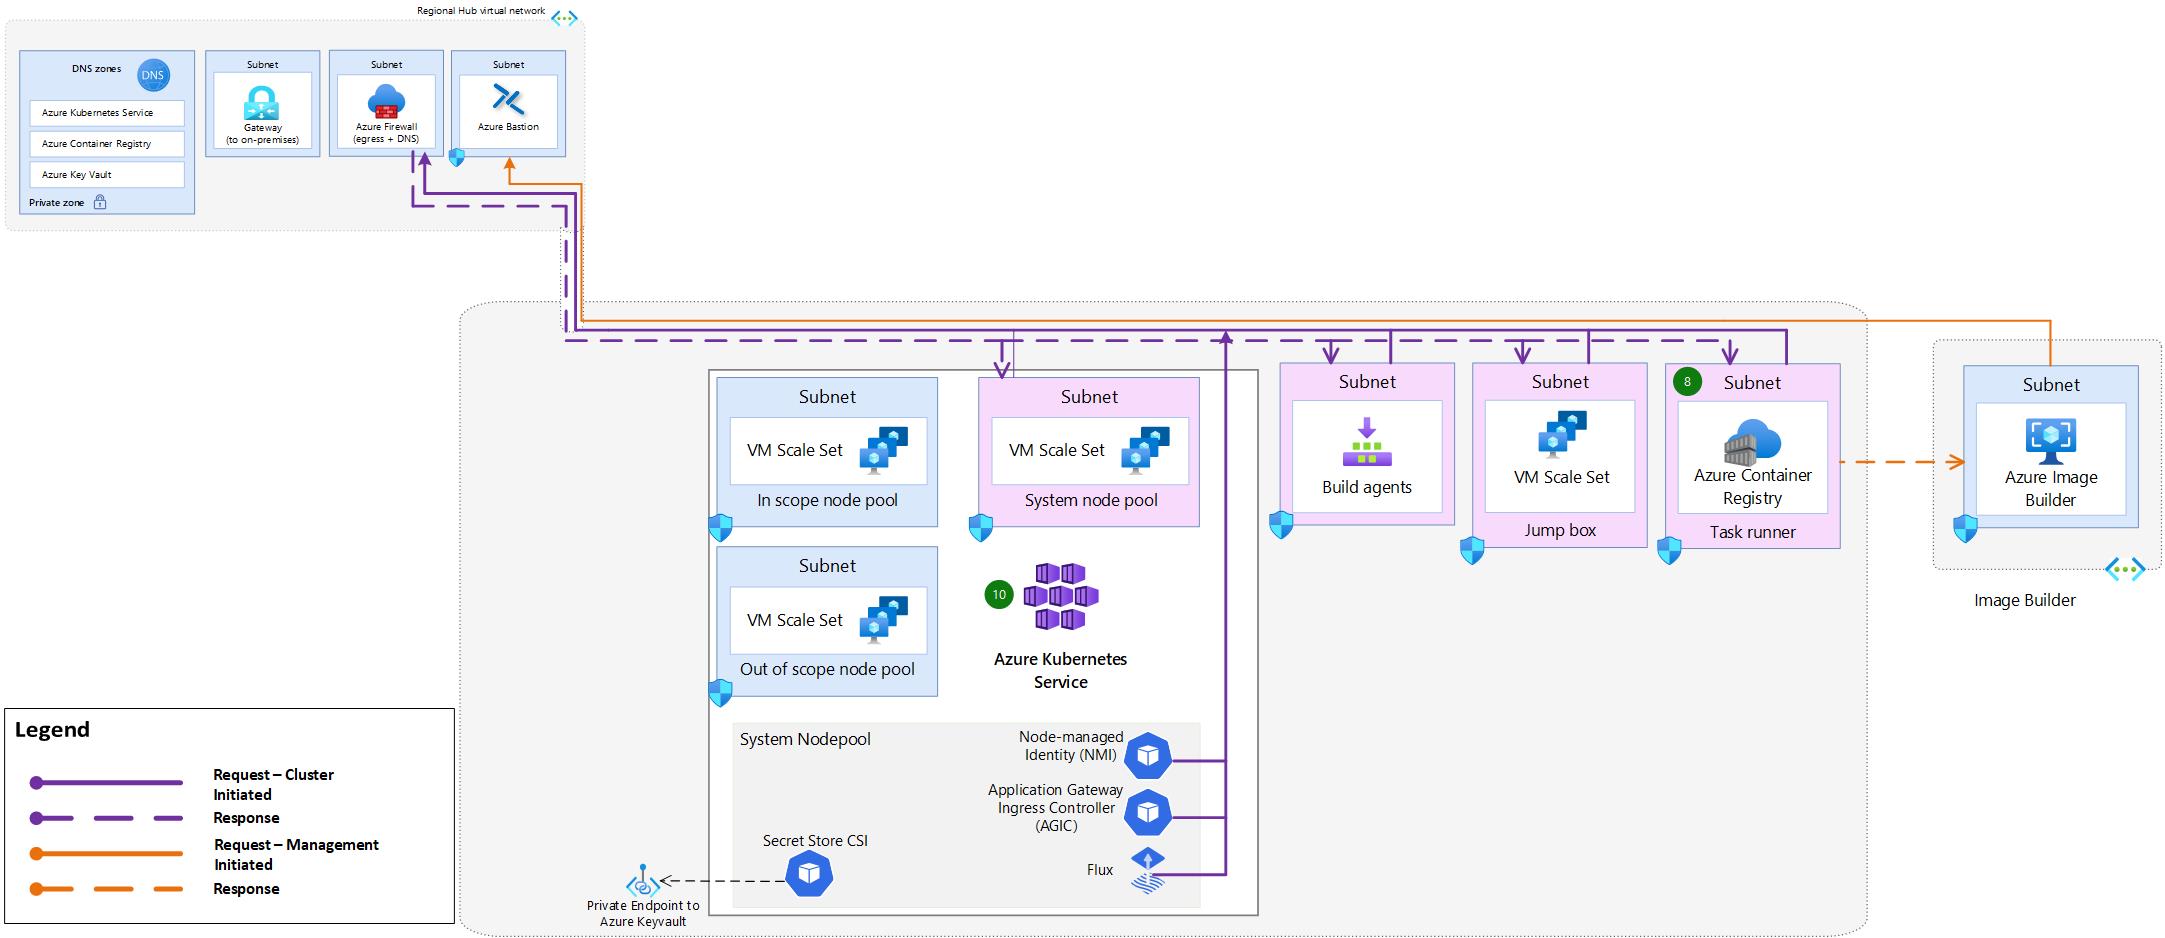Click the Regional Hub virtual network icon
Screen dimensions: 2165x938
(564, 18)
